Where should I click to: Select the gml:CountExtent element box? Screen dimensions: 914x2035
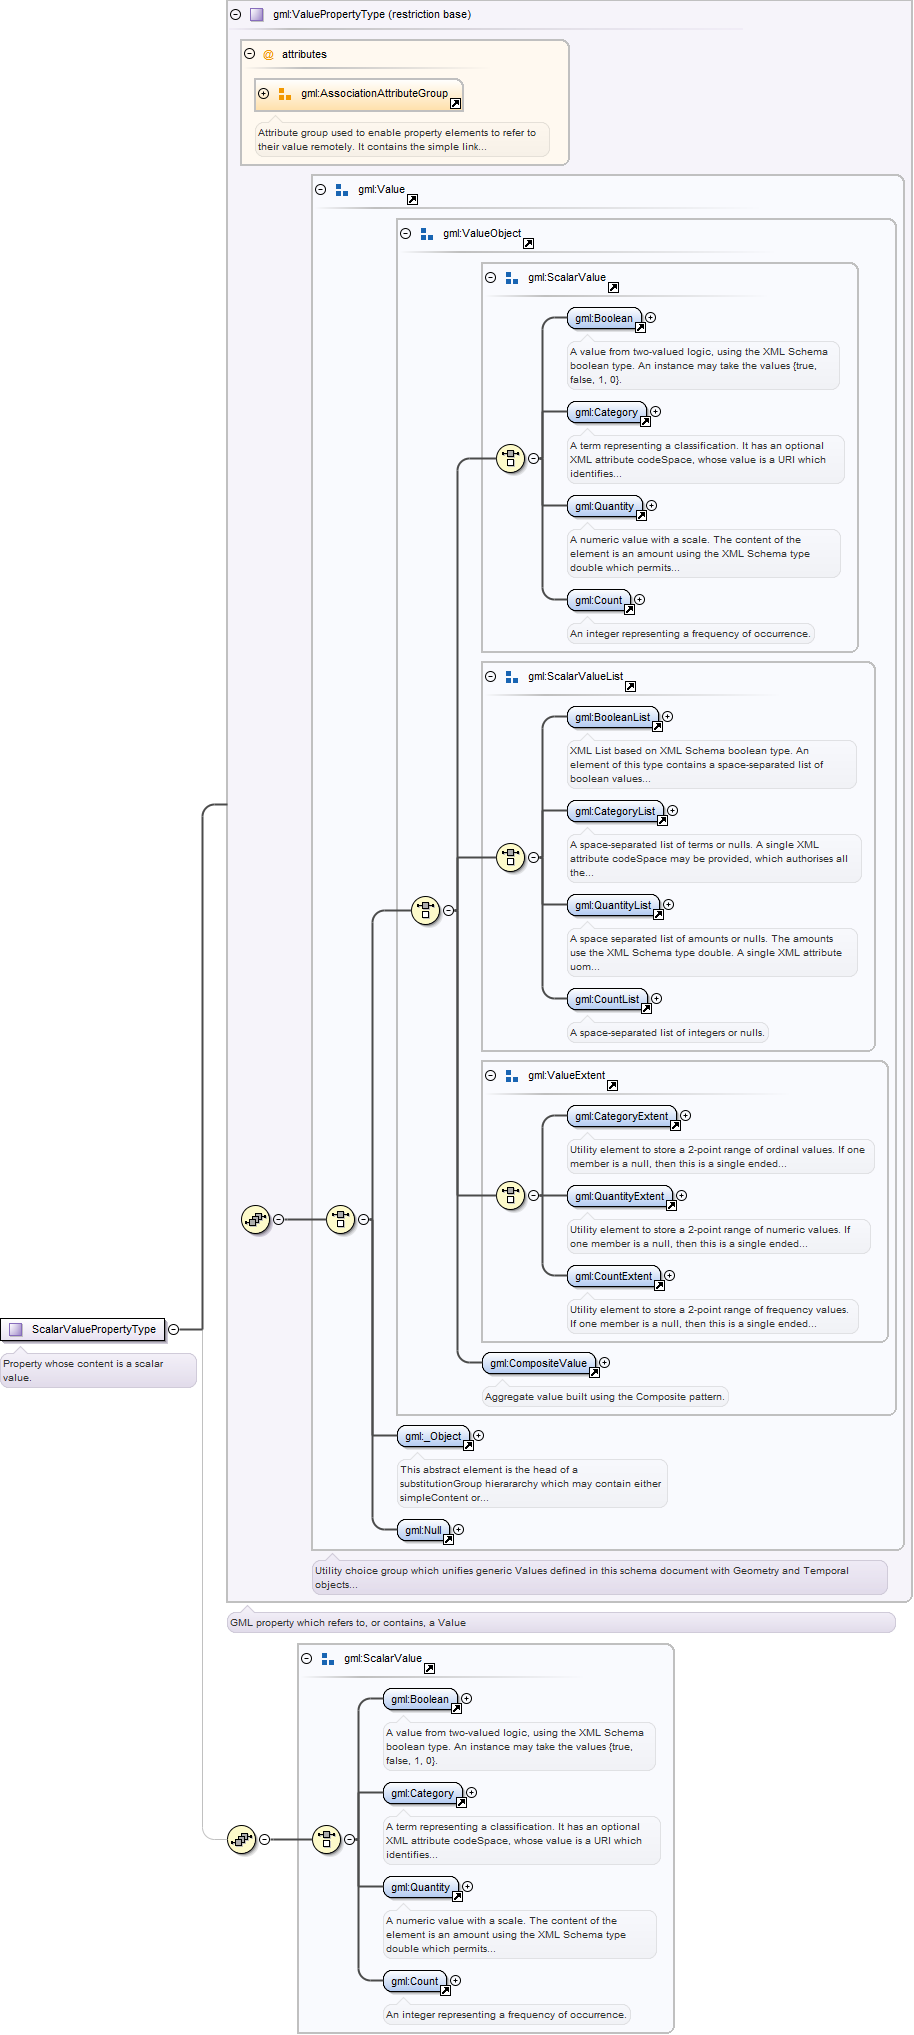pos(614,1277)
